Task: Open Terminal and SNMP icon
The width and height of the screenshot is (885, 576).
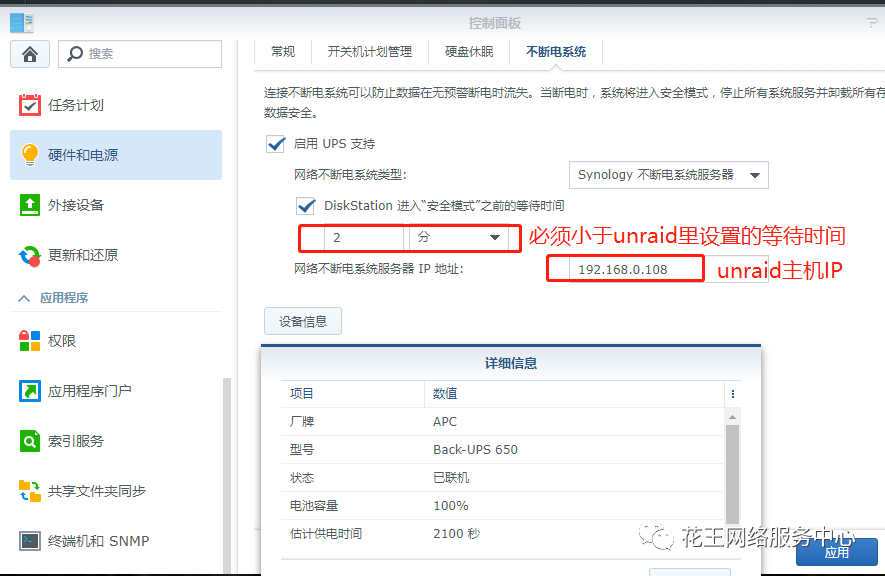Action: click(x=29, y=541)
